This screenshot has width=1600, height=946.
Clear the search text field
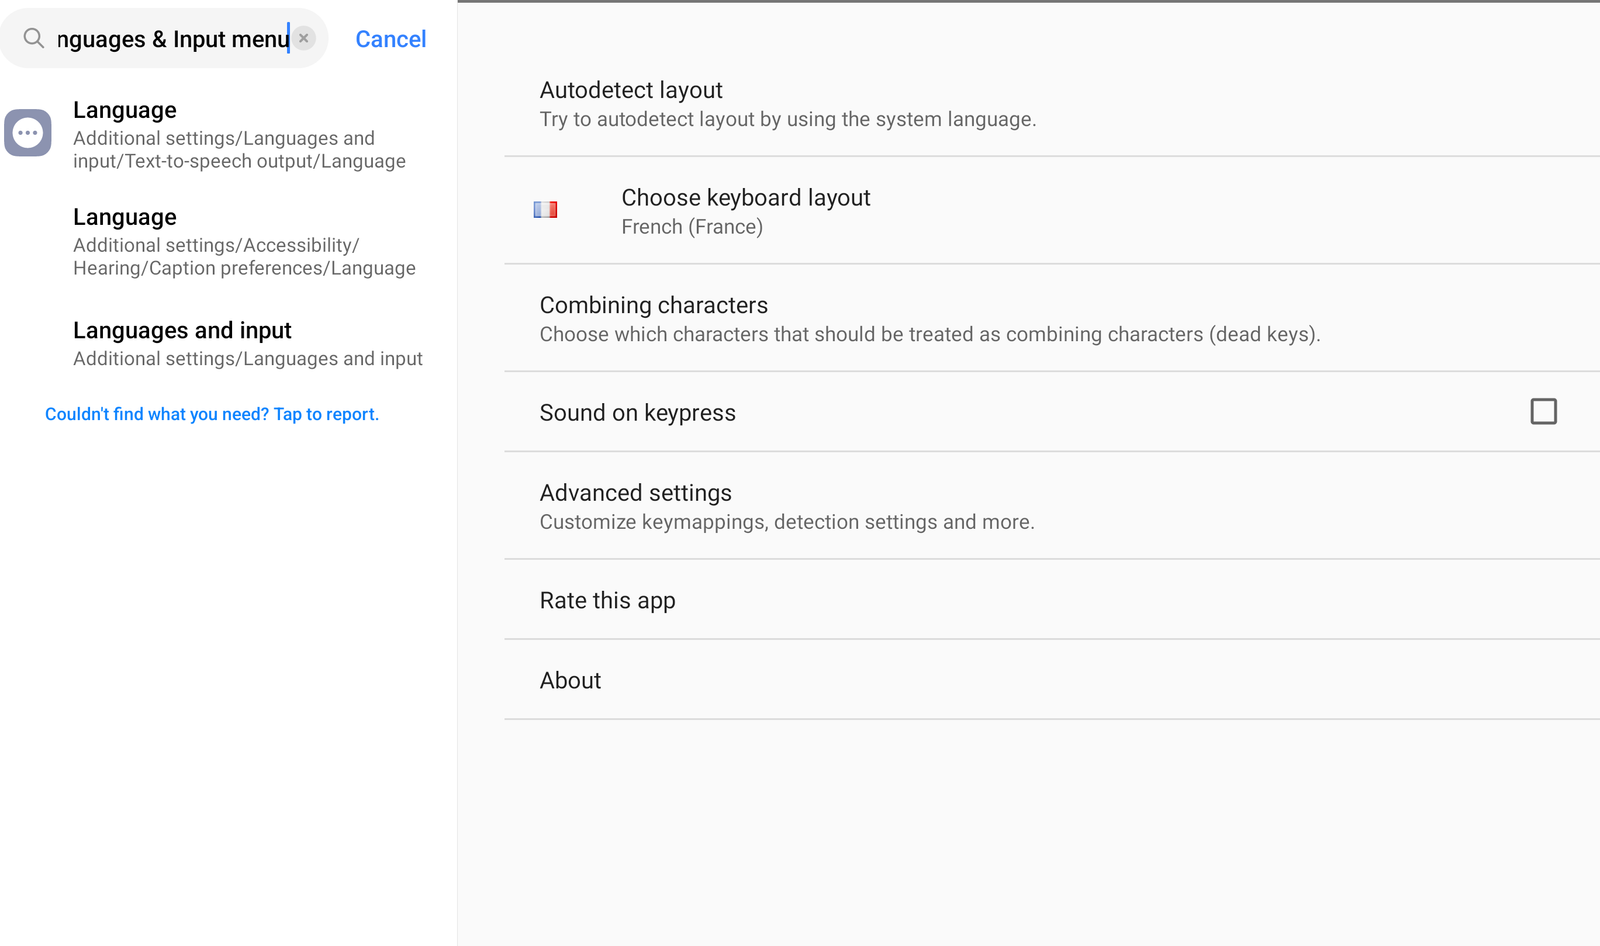click(x=304, y=39)
